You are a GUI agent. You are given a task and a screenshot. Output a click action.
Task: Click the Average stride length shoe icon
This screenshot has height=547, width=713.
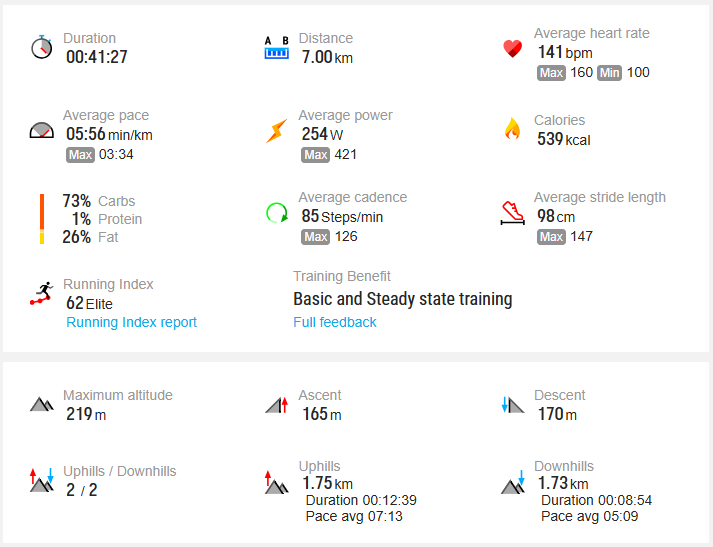(512, 213)
